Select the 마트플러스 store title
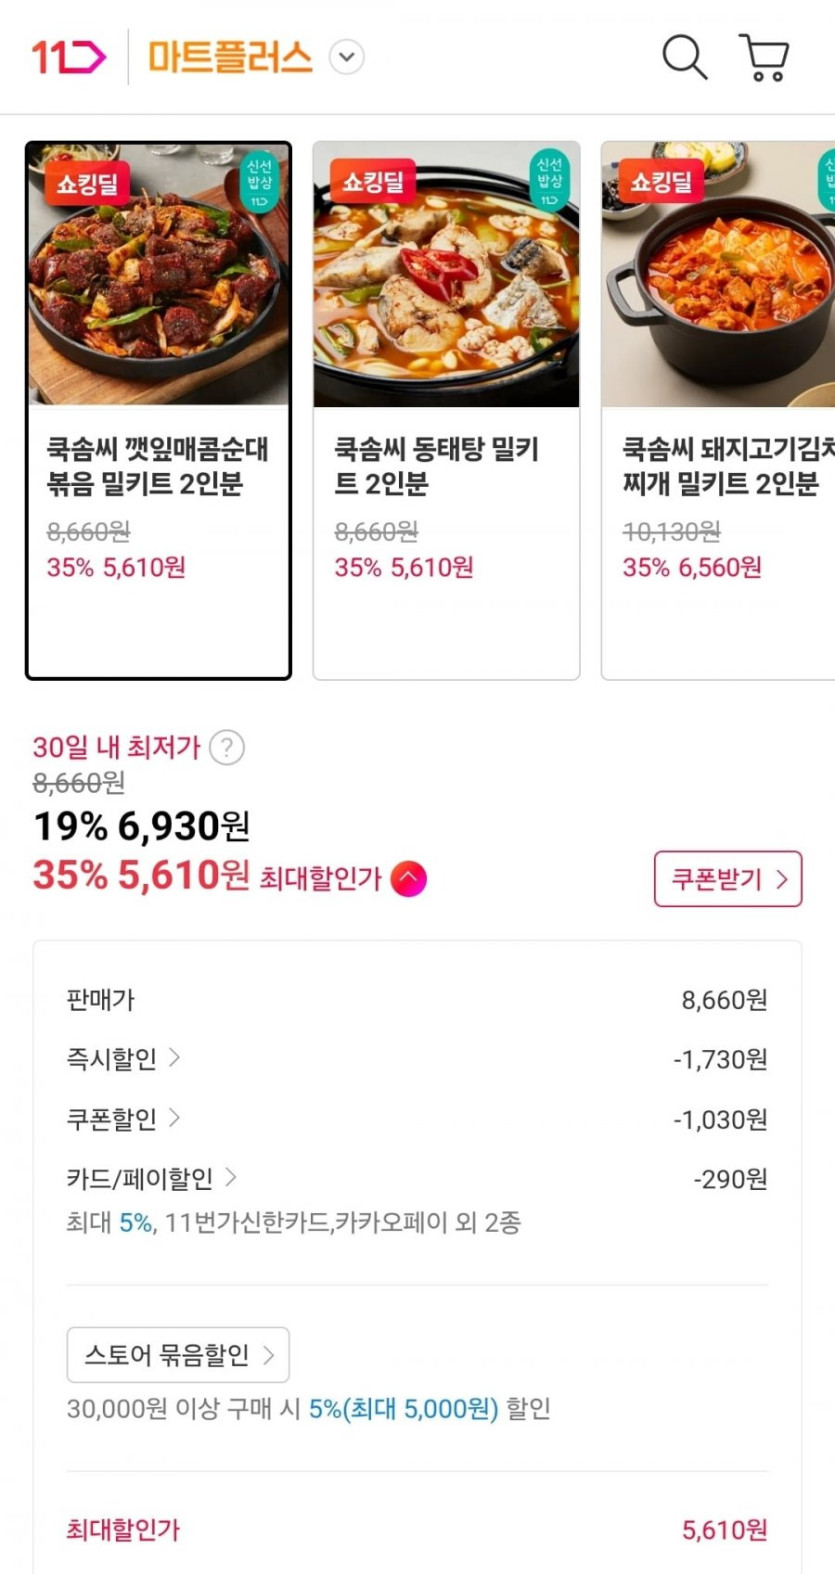This screenshot has width=835, height=1574. pos(230,57)
